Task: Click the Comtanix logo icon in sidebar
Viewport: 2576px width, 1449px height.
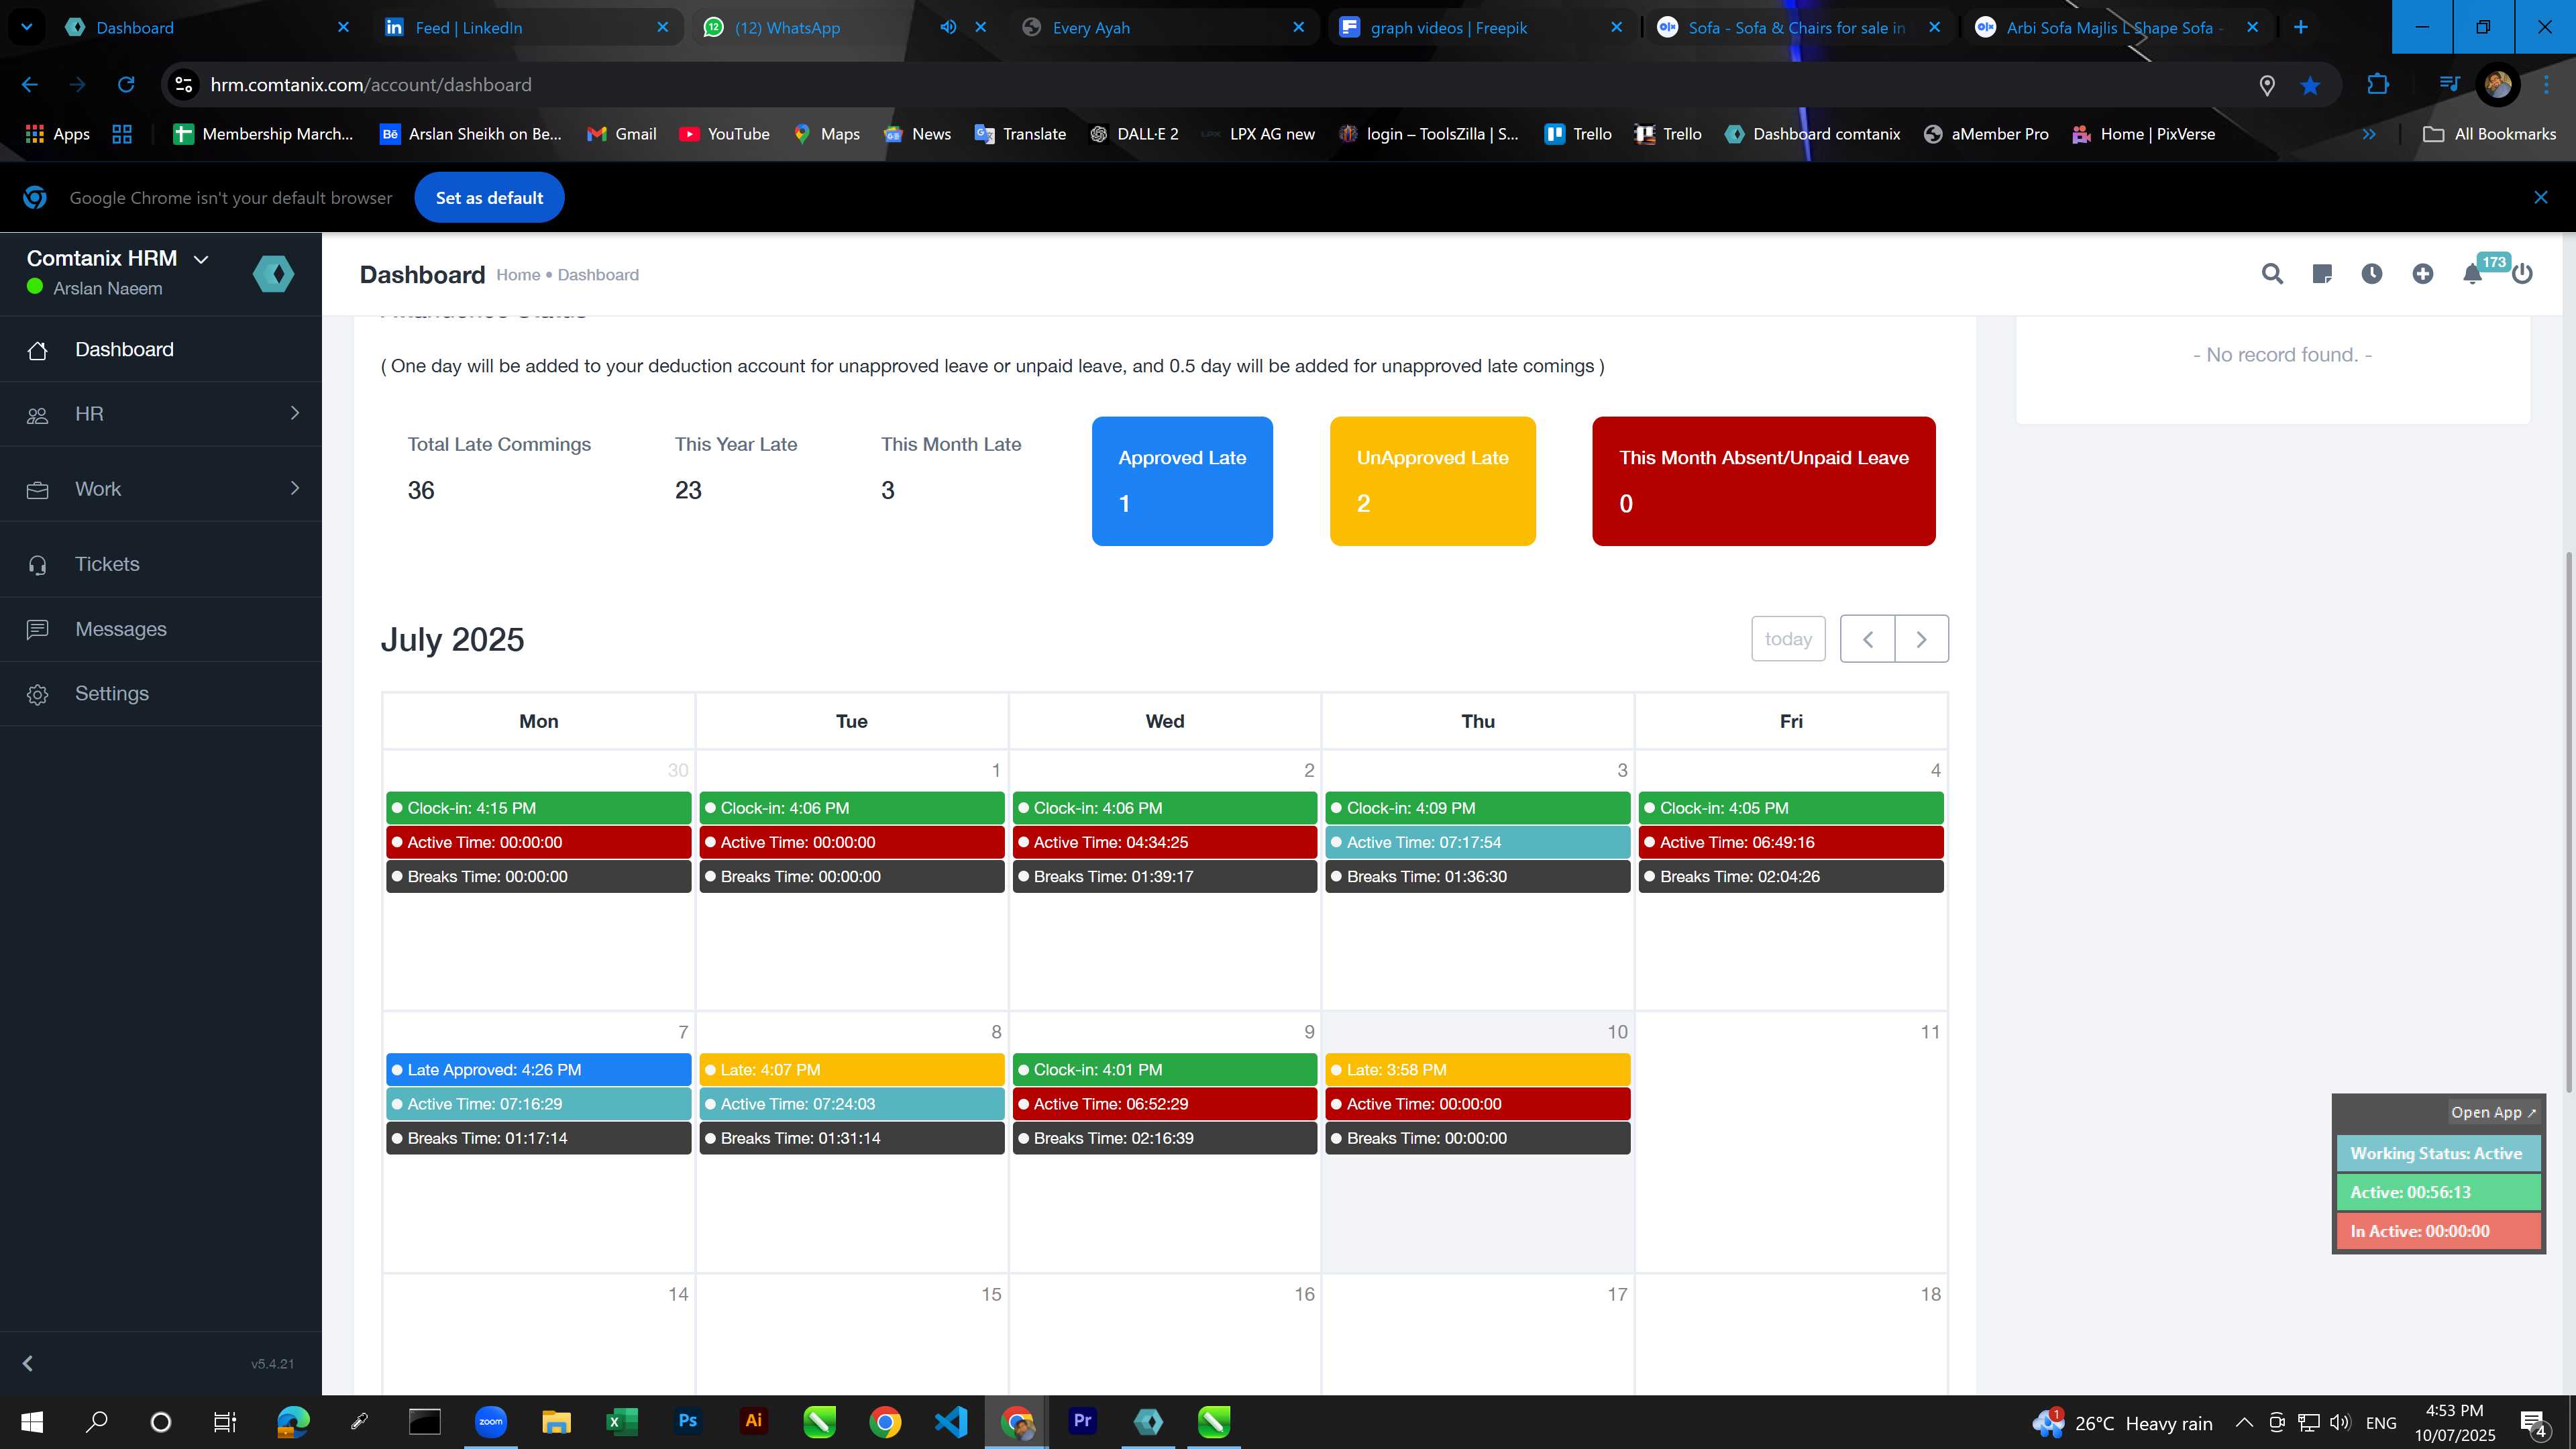Action: 273,274
